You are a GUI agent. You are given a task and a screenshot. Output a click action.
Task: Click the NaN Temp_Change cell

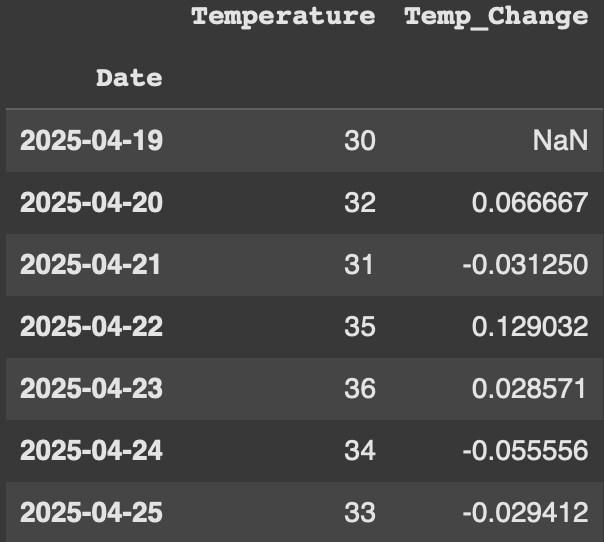point(559,140)
